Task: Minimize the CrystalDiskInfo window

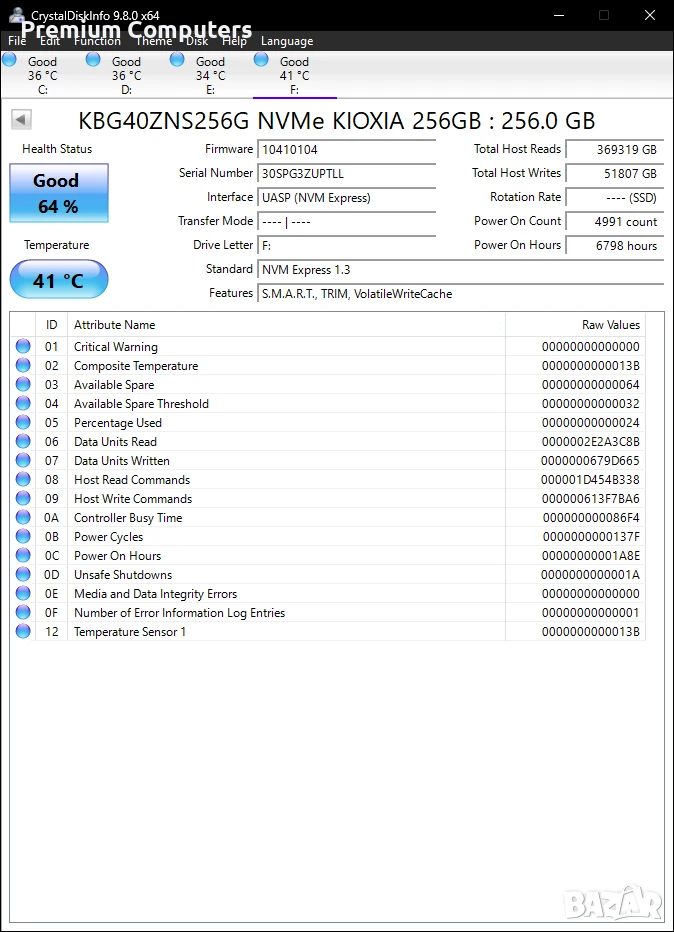Action: tap(559, 15)
